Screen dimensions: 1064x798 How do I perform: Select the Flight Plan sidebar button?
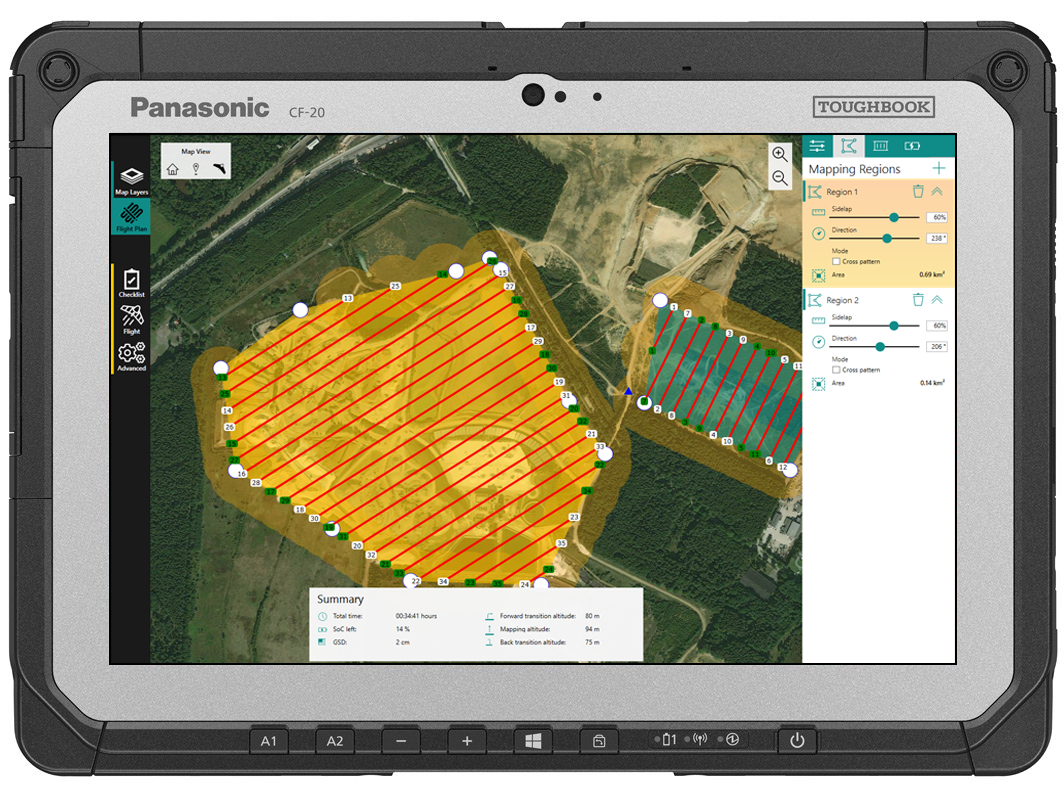[x=131, y=216]
